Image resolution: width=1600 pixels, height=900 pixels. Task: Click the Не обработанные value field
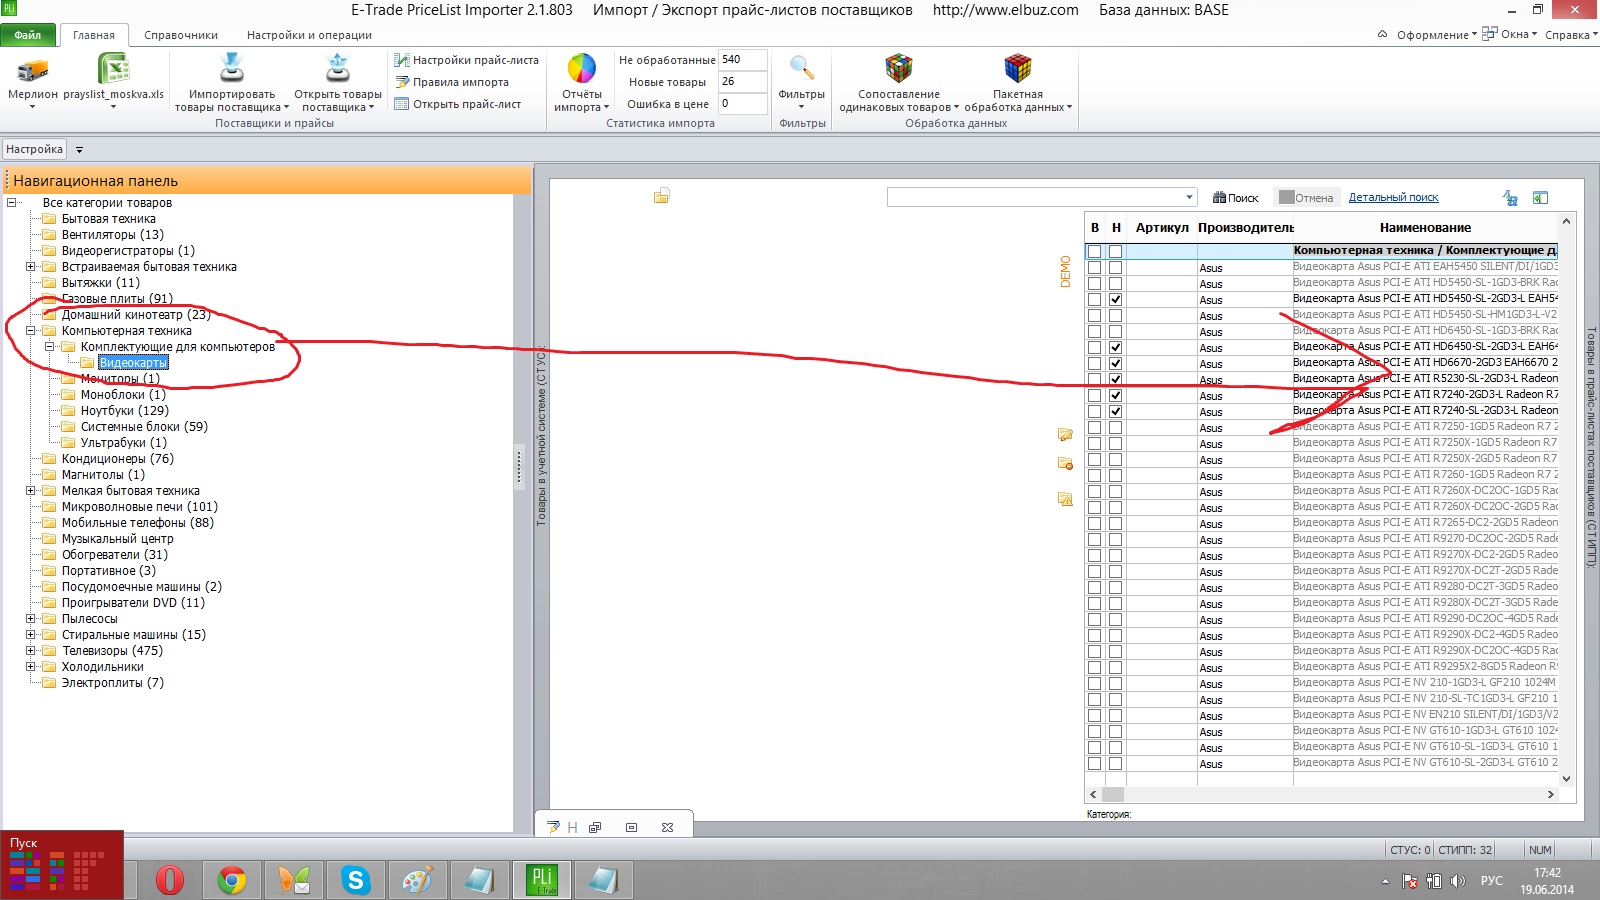[742, 60]
